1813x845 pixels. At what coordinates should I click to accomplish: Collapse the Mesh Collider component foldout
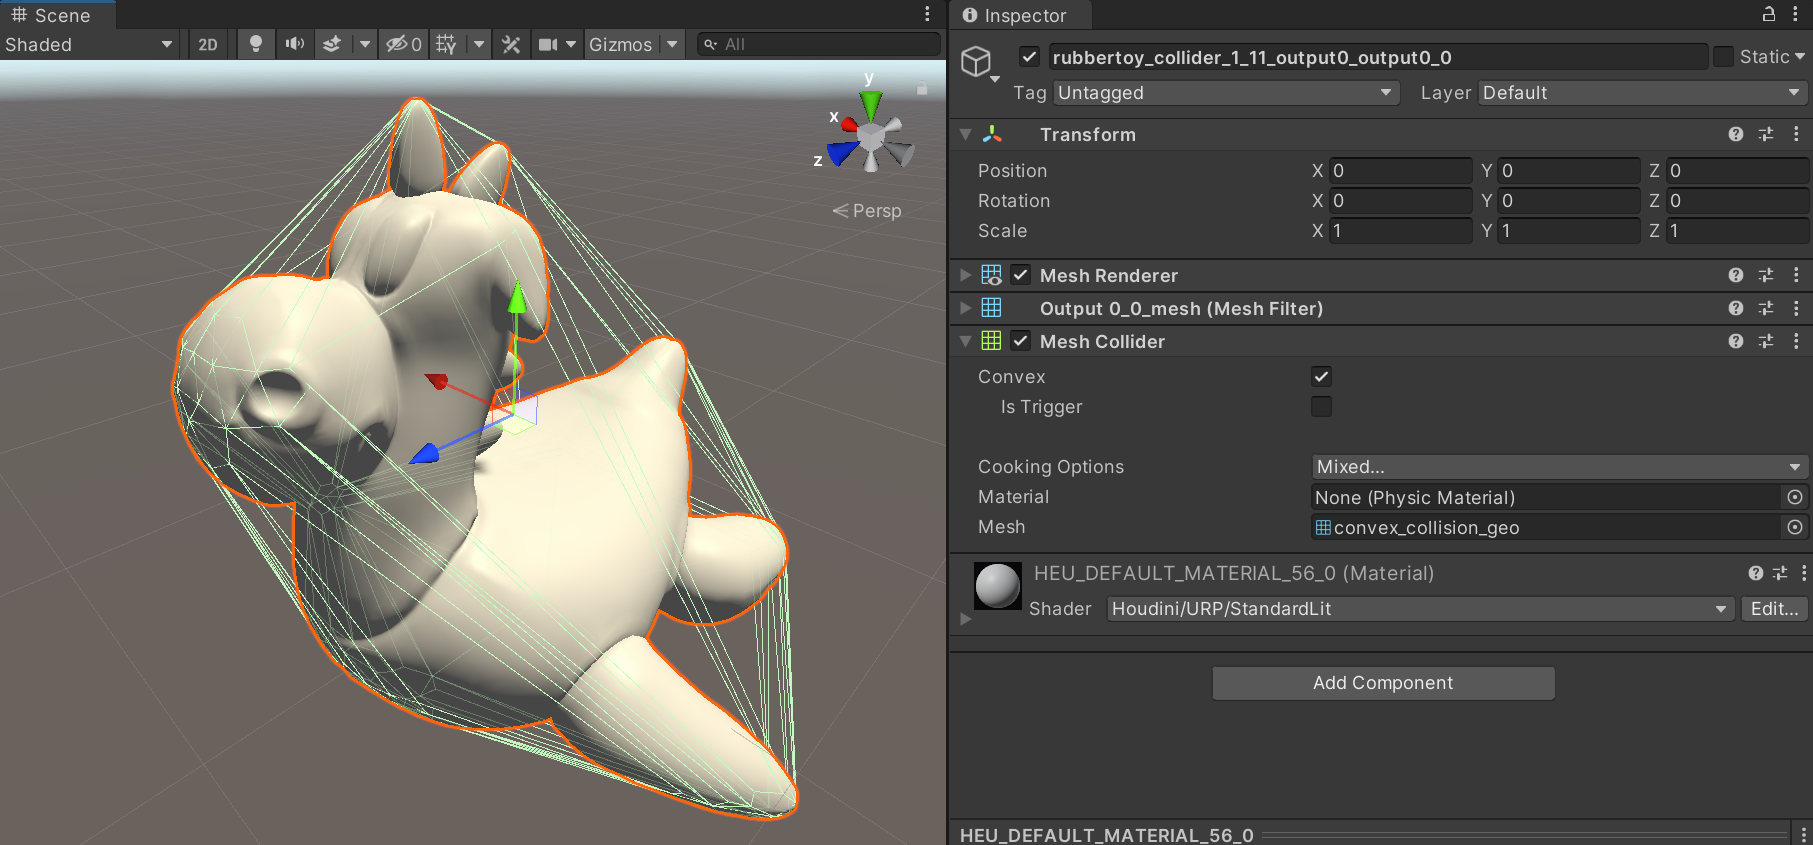(965, 341)
